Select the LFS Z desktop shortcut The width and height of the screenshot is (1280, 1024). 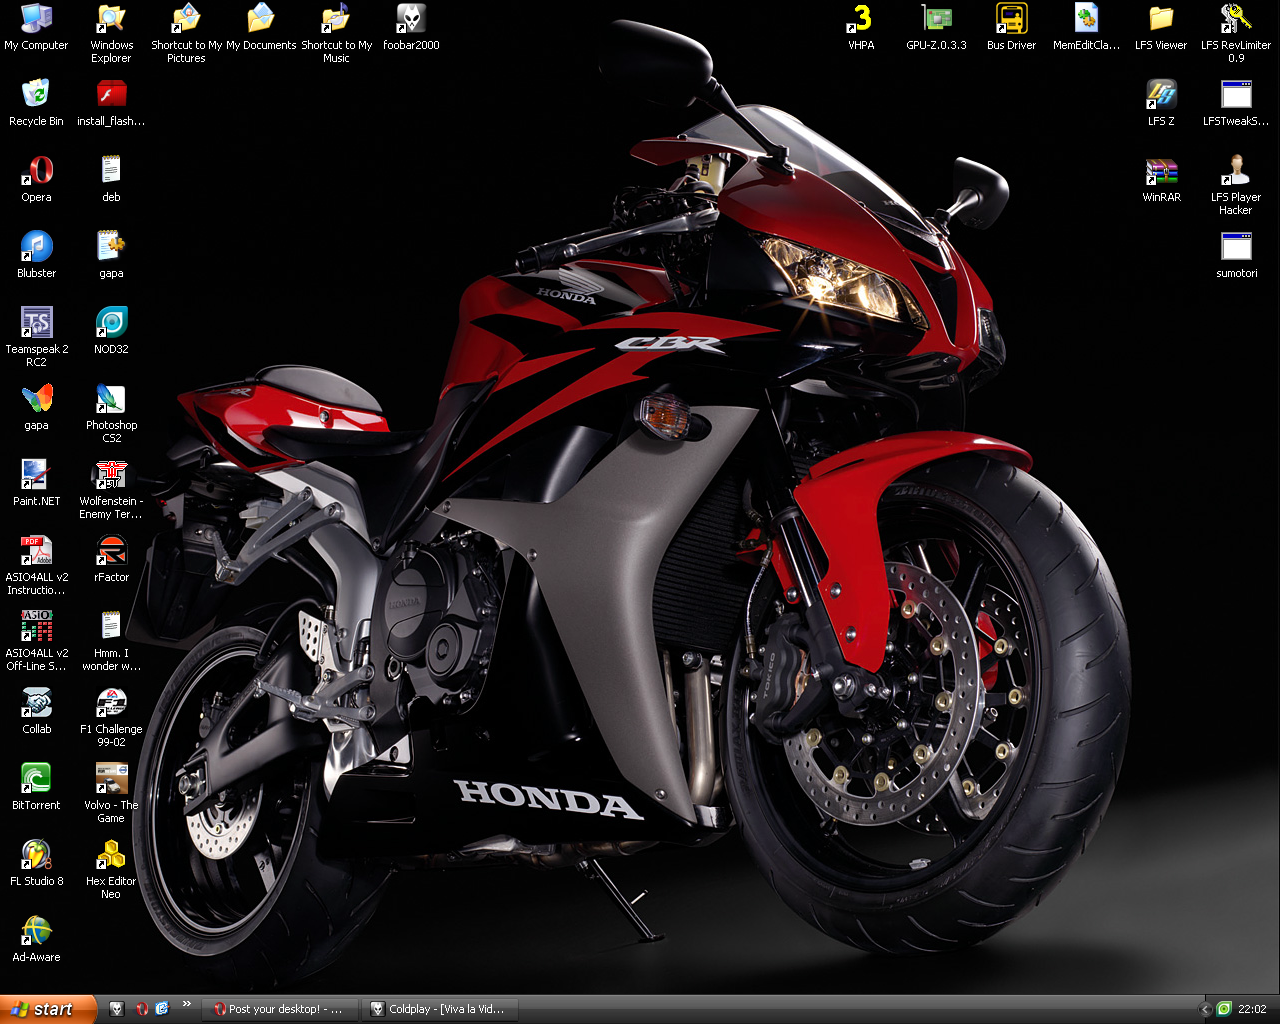[1161, 104]
